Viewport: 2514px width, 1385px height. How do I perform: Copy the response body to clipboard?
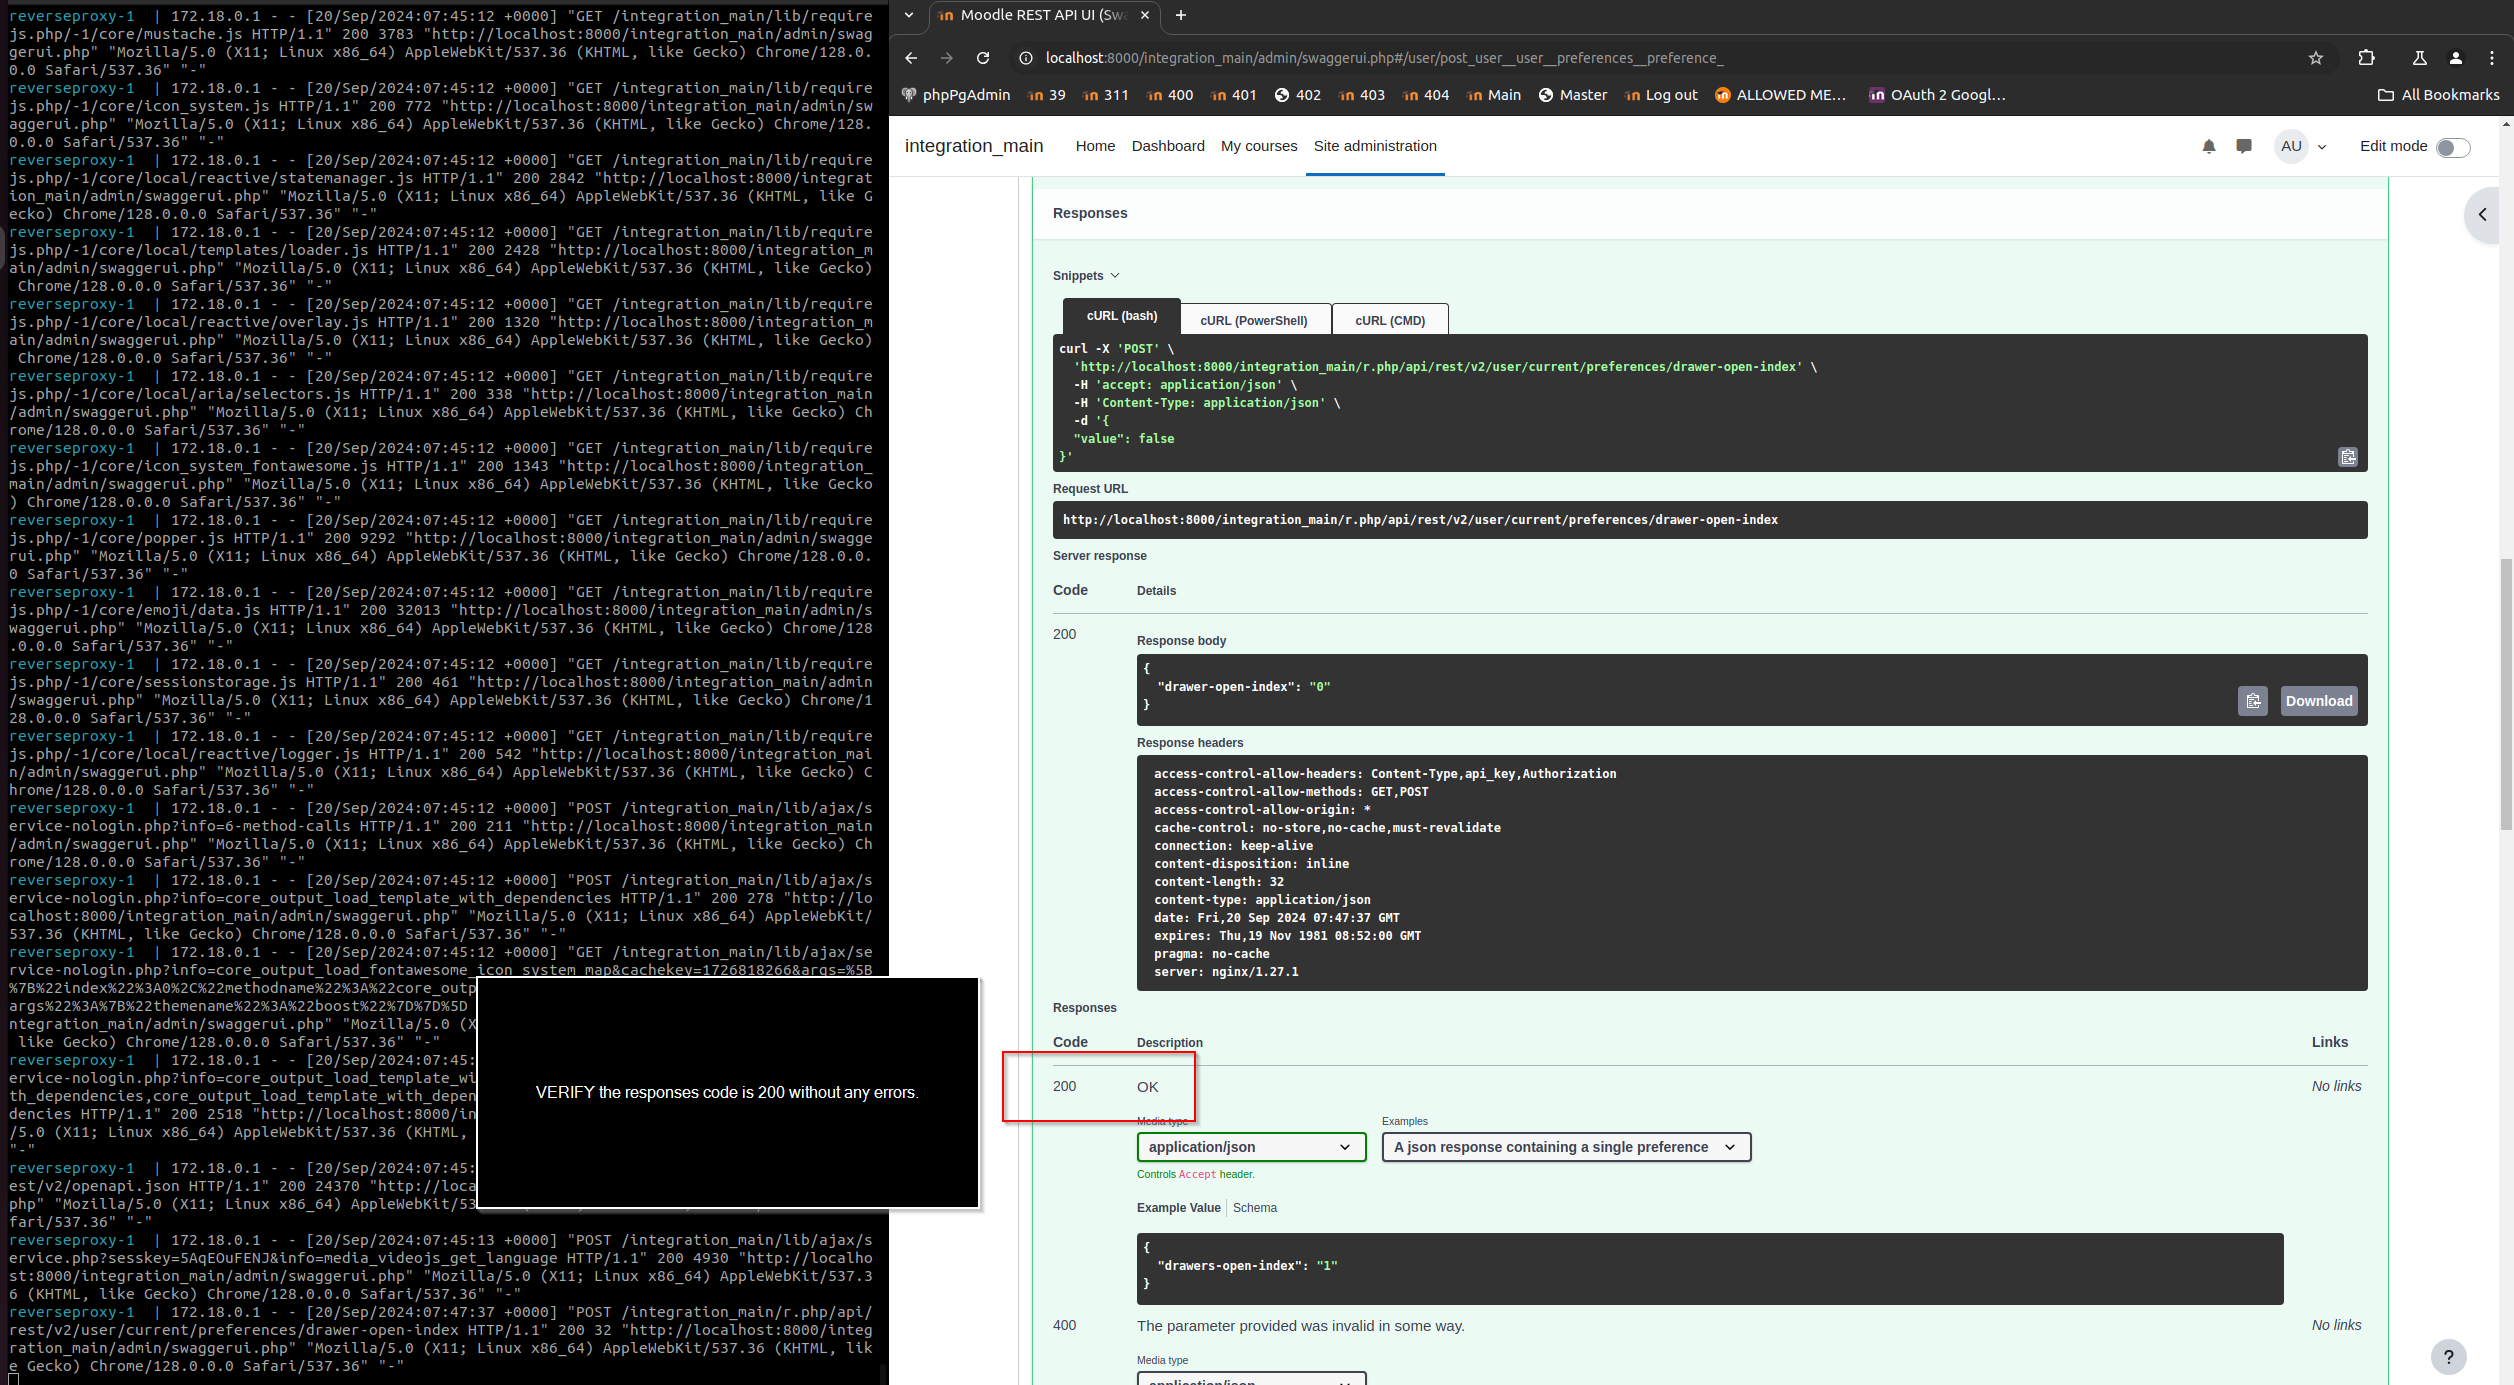click(2253, 701)
